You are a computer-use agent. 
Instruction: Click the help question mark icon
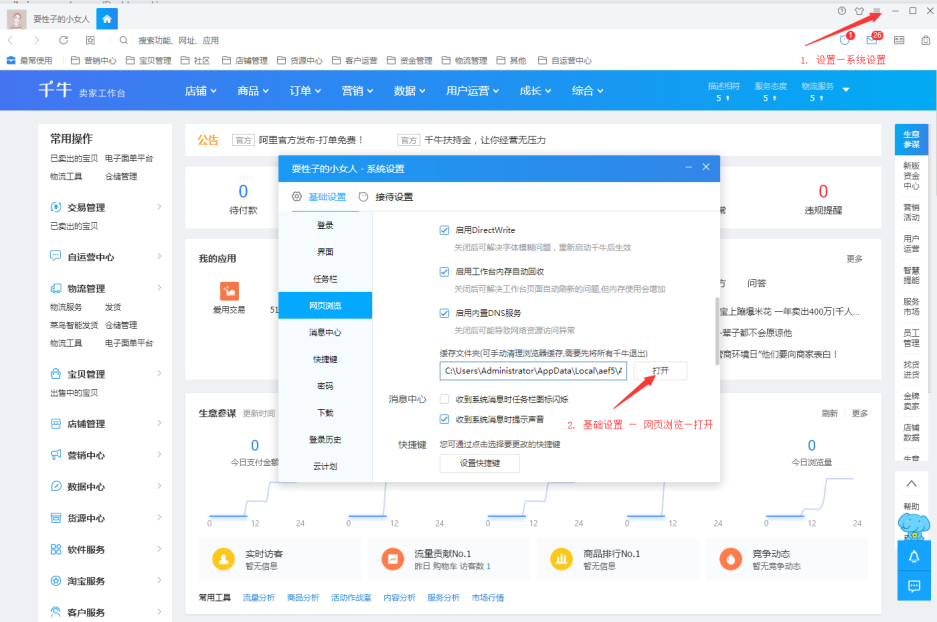pyautogui.click(x=842, y=11)
